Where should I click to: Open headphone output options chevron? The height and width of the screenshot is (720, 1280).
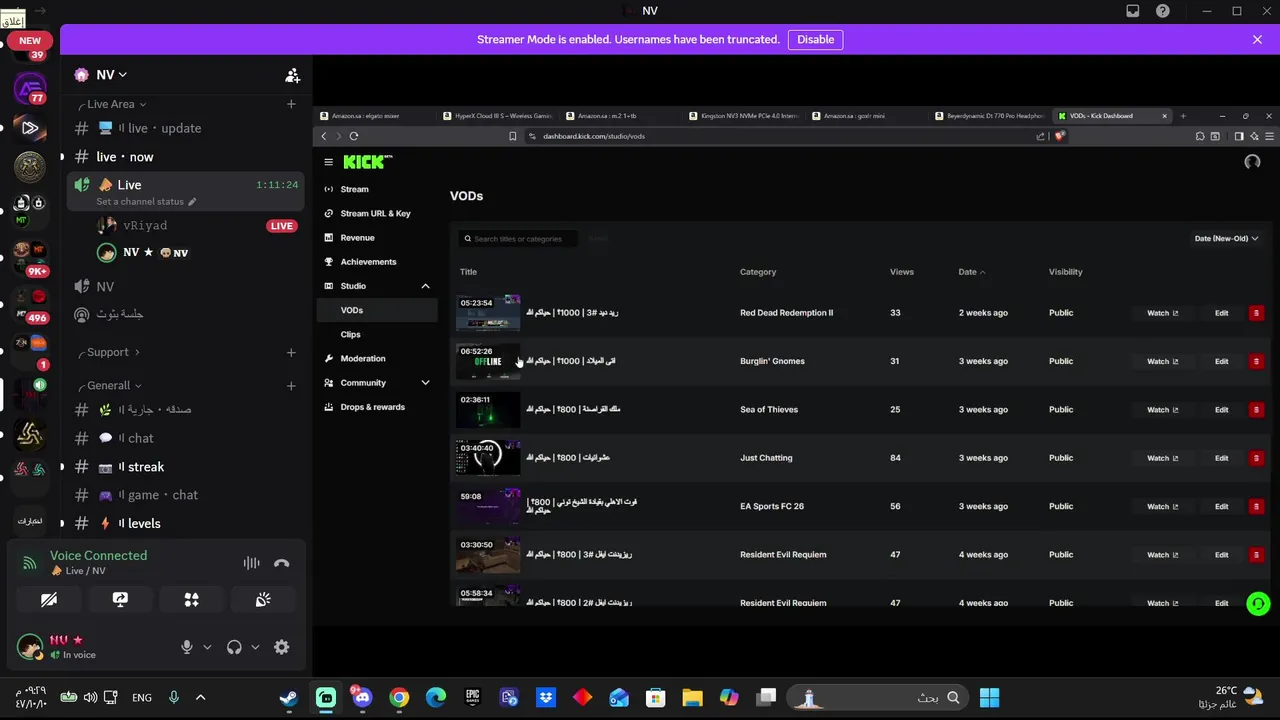click(255, 647)
